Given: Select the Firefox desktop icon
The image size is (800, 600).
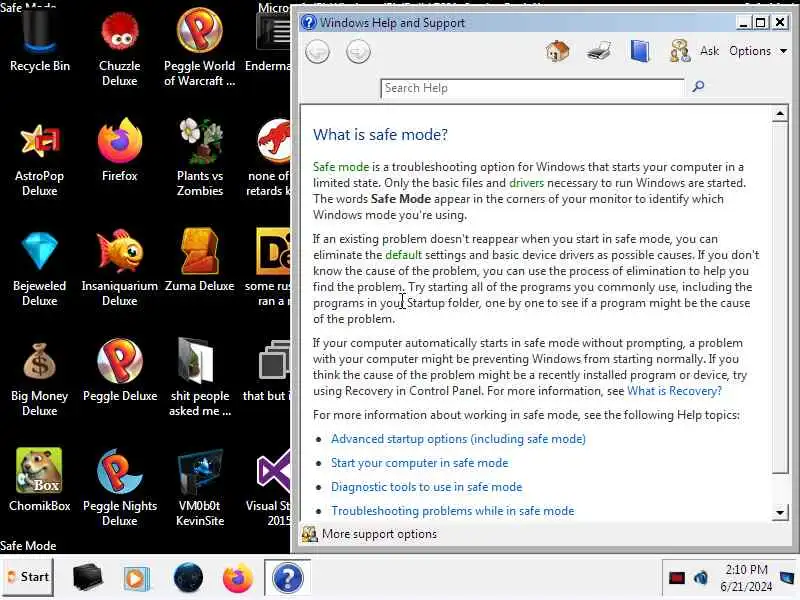Looking at the screenshot, I should pos(119,151).
